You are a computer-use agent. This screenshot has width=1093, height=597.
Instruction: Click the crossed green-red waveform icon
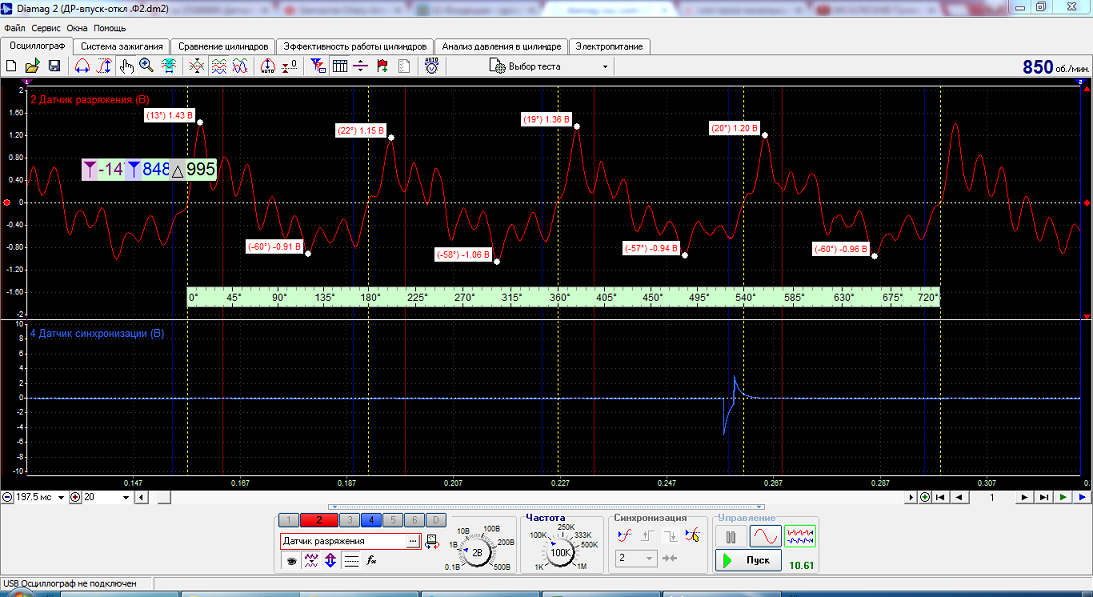coord(197,66)
